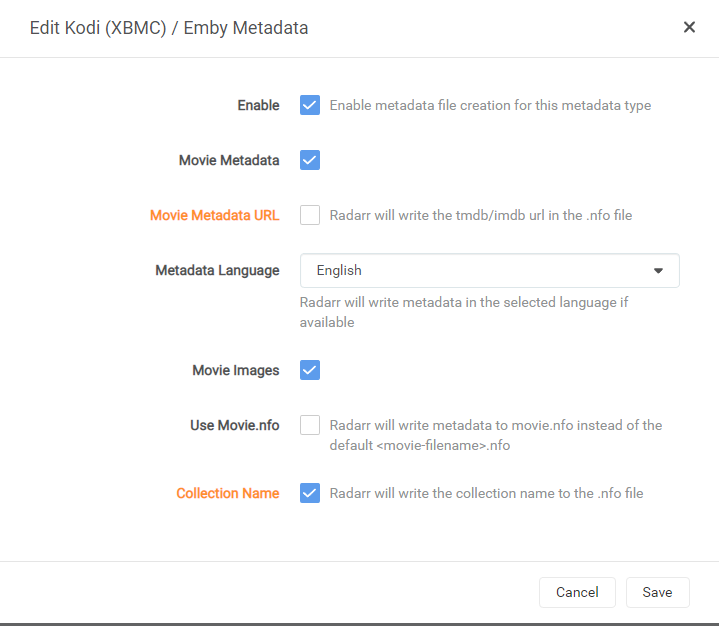The width and height of the screenshot is (719, 626).
Task: Click the dialog title Edit Kodi (XBMC) / Emby Metadata
Action: [x=169, y=28]
